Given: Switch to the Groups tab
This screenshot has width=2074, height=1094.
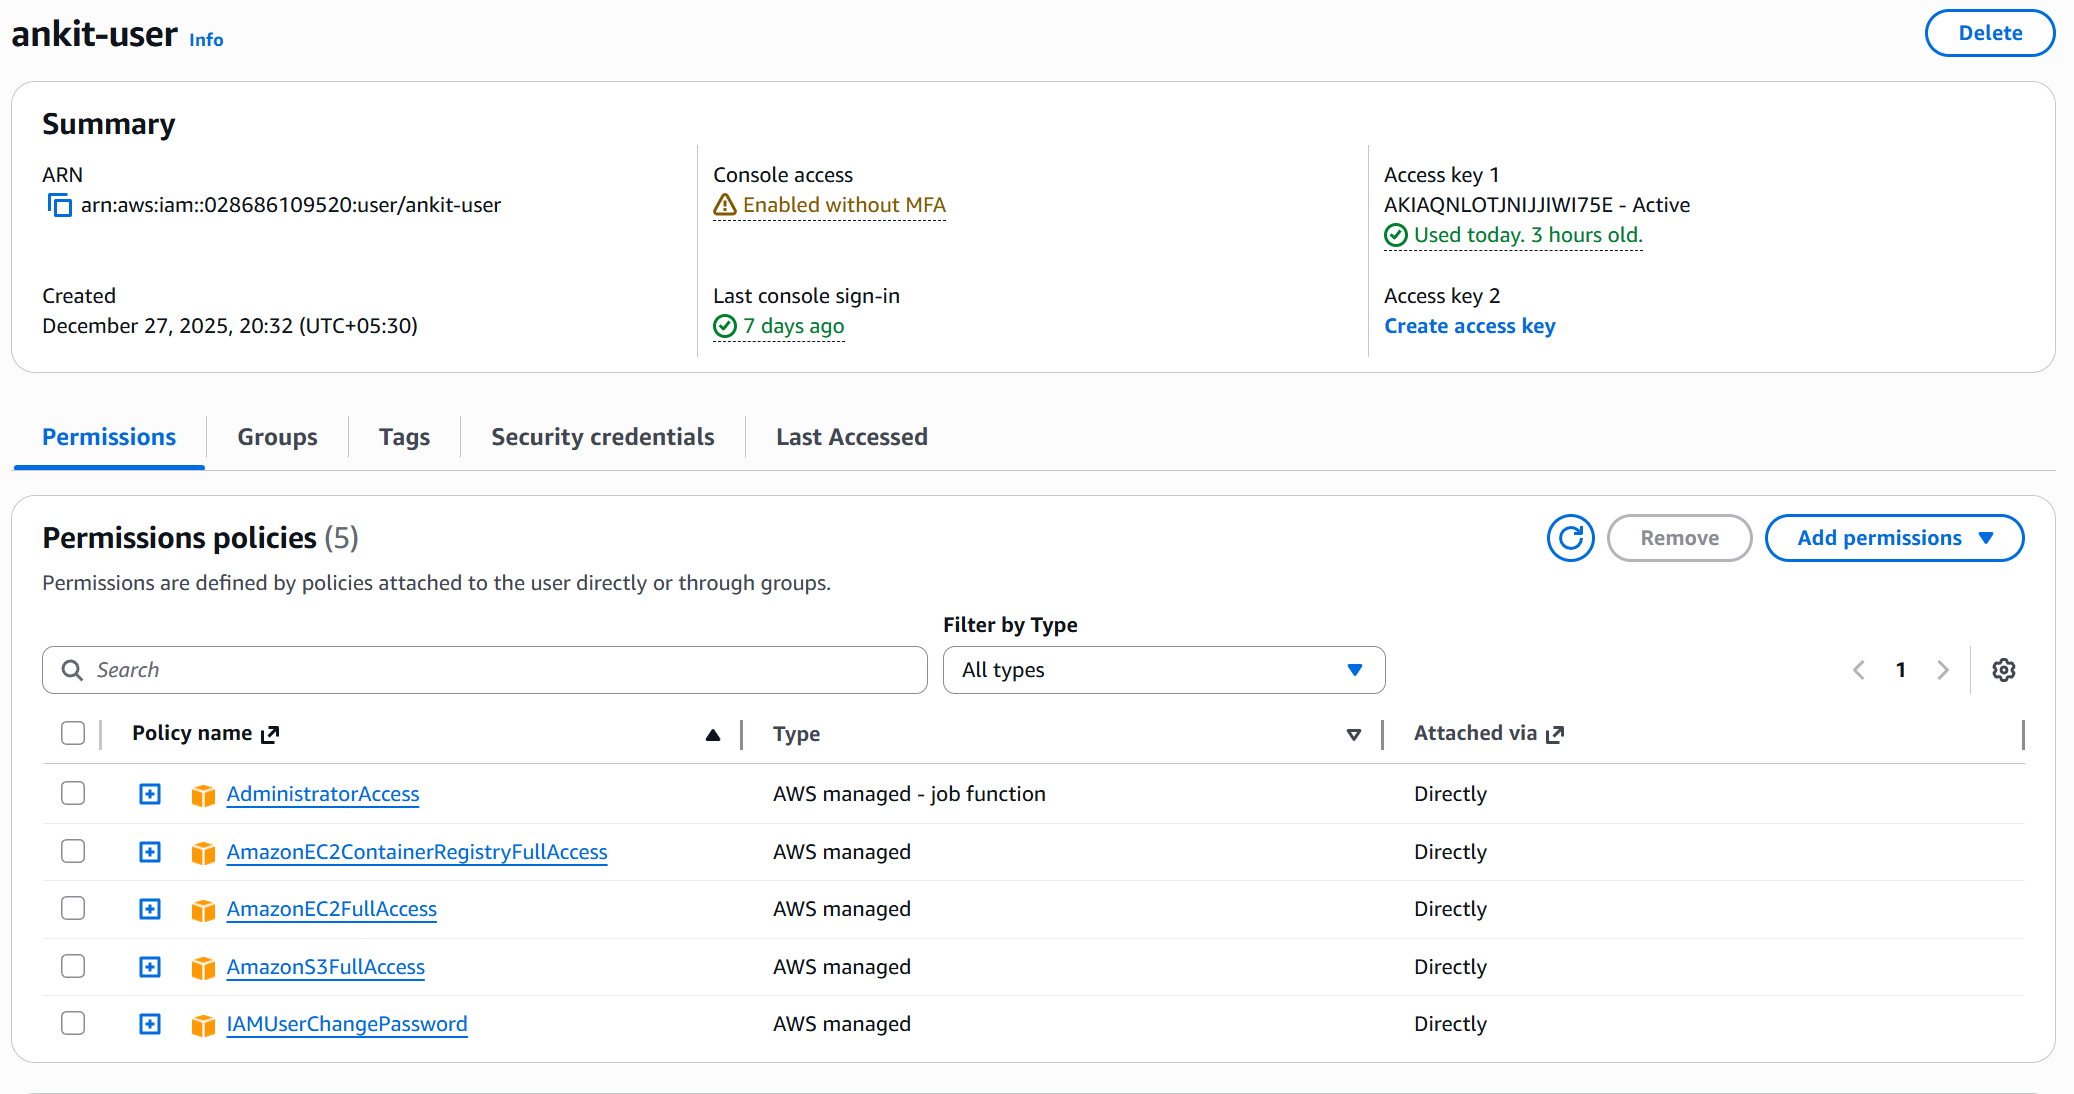Looking at the screenshot, I should [x=277, y=437].
